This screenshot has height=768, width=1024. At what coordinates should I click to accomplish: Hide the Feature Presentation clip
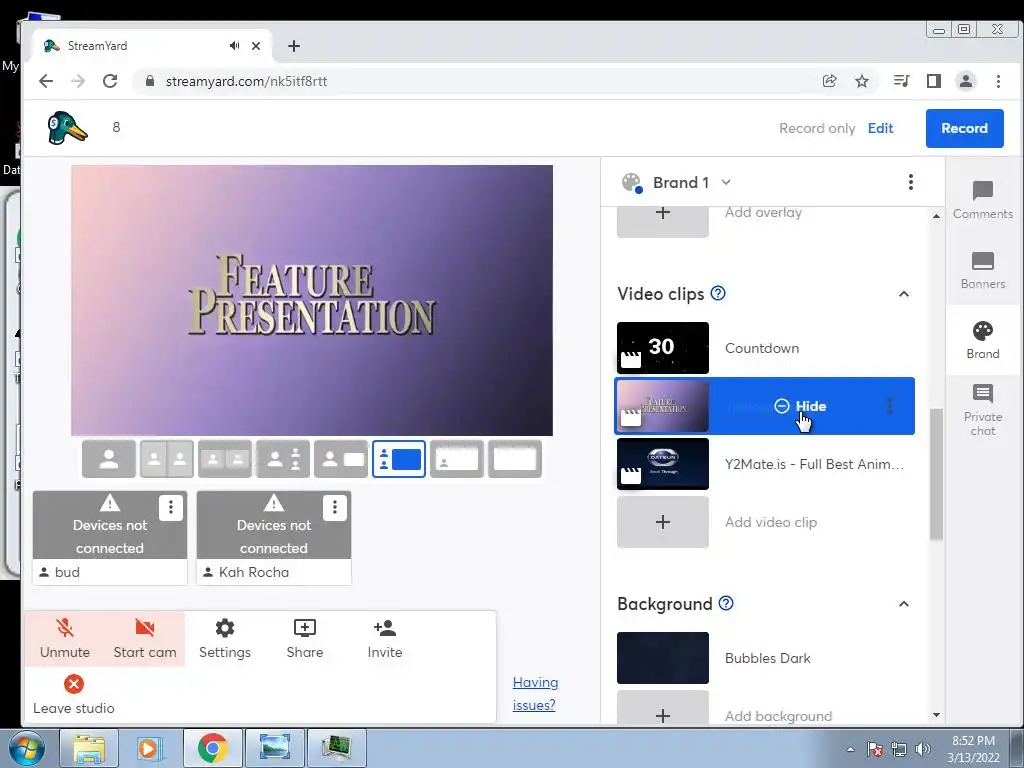coord(801,406)
